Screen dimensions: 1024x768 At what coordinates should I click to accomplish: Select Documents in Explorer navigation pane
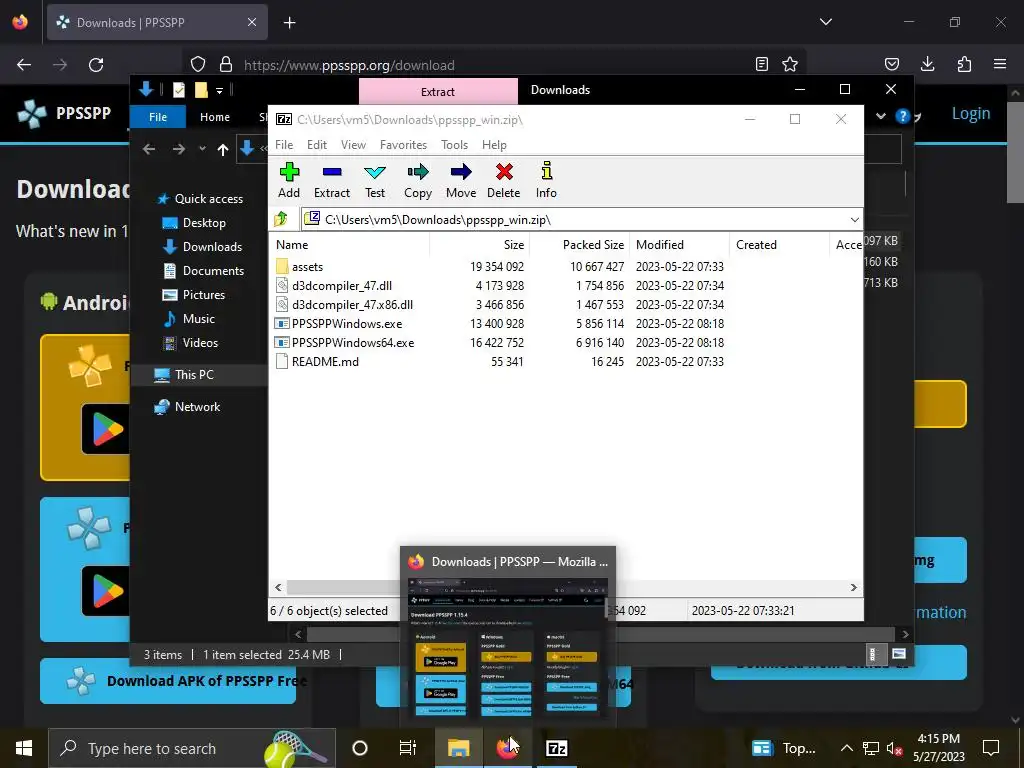pos(213,271)
